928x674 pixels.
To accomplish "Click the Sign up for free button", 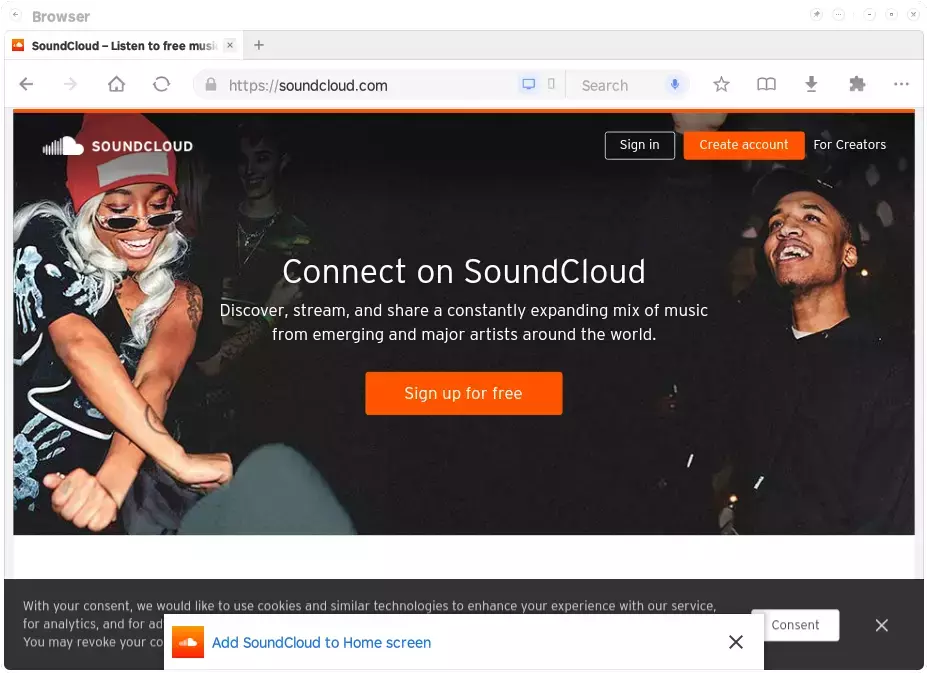I will click(463, 393).
